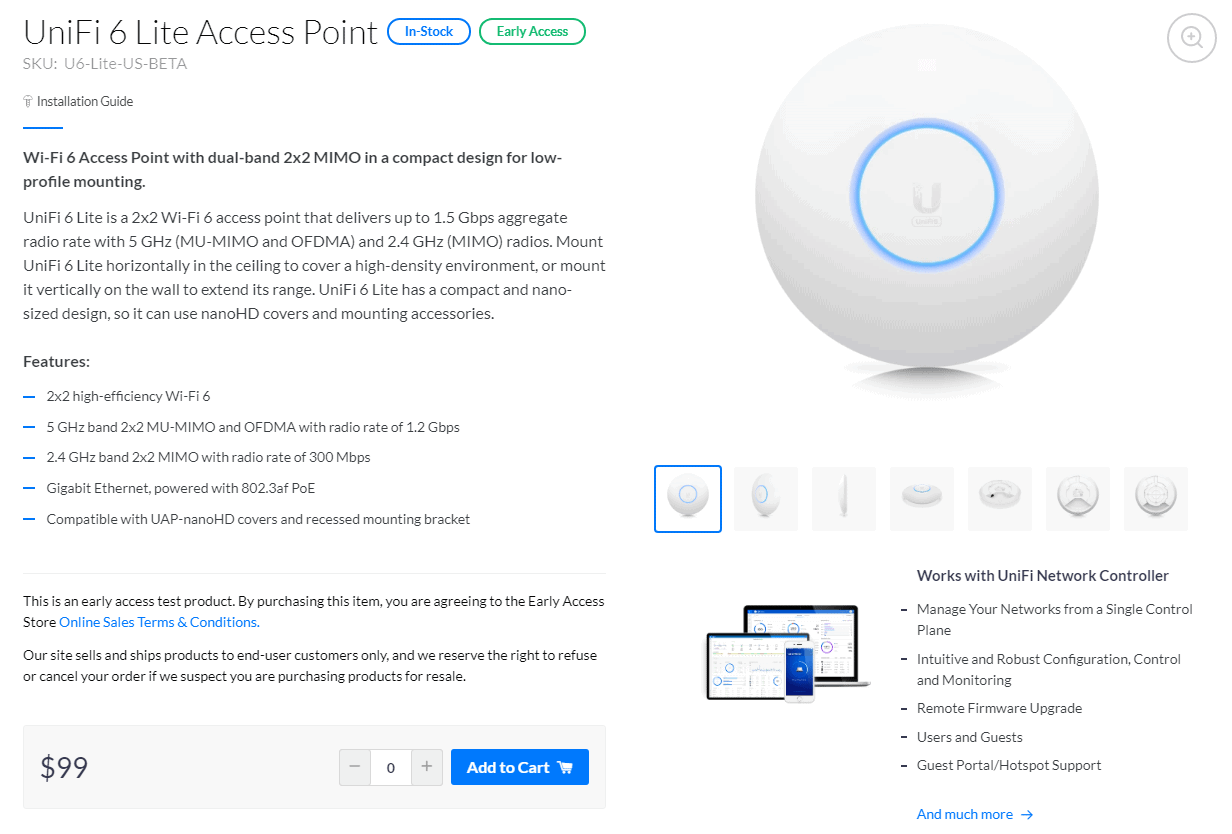Select the fourth low-angle product thumbnail

pyautogui.click(x=922, y=499)
